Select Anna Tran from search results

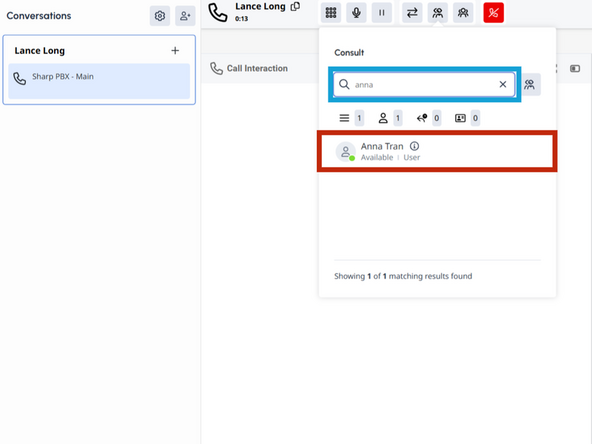(x=437, y=151)
